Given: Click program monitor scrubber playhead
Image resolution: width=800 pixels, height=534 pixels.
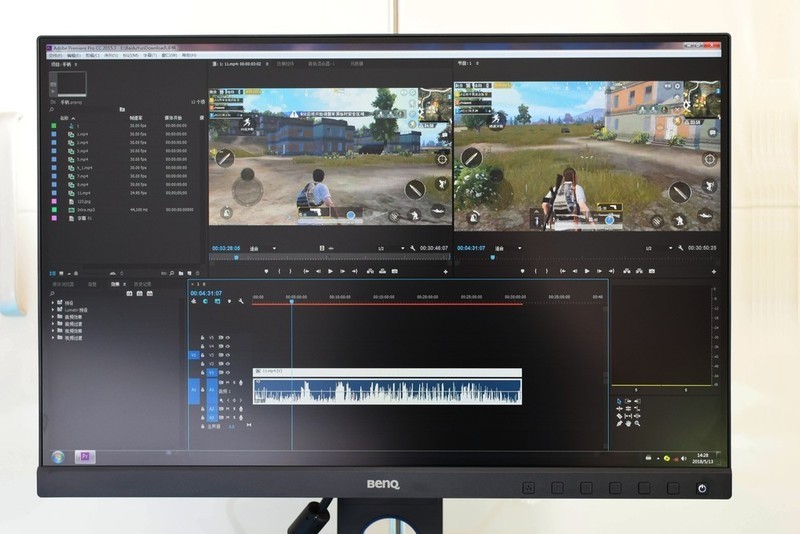Looking at the screenshot, I should coord(492,258).
